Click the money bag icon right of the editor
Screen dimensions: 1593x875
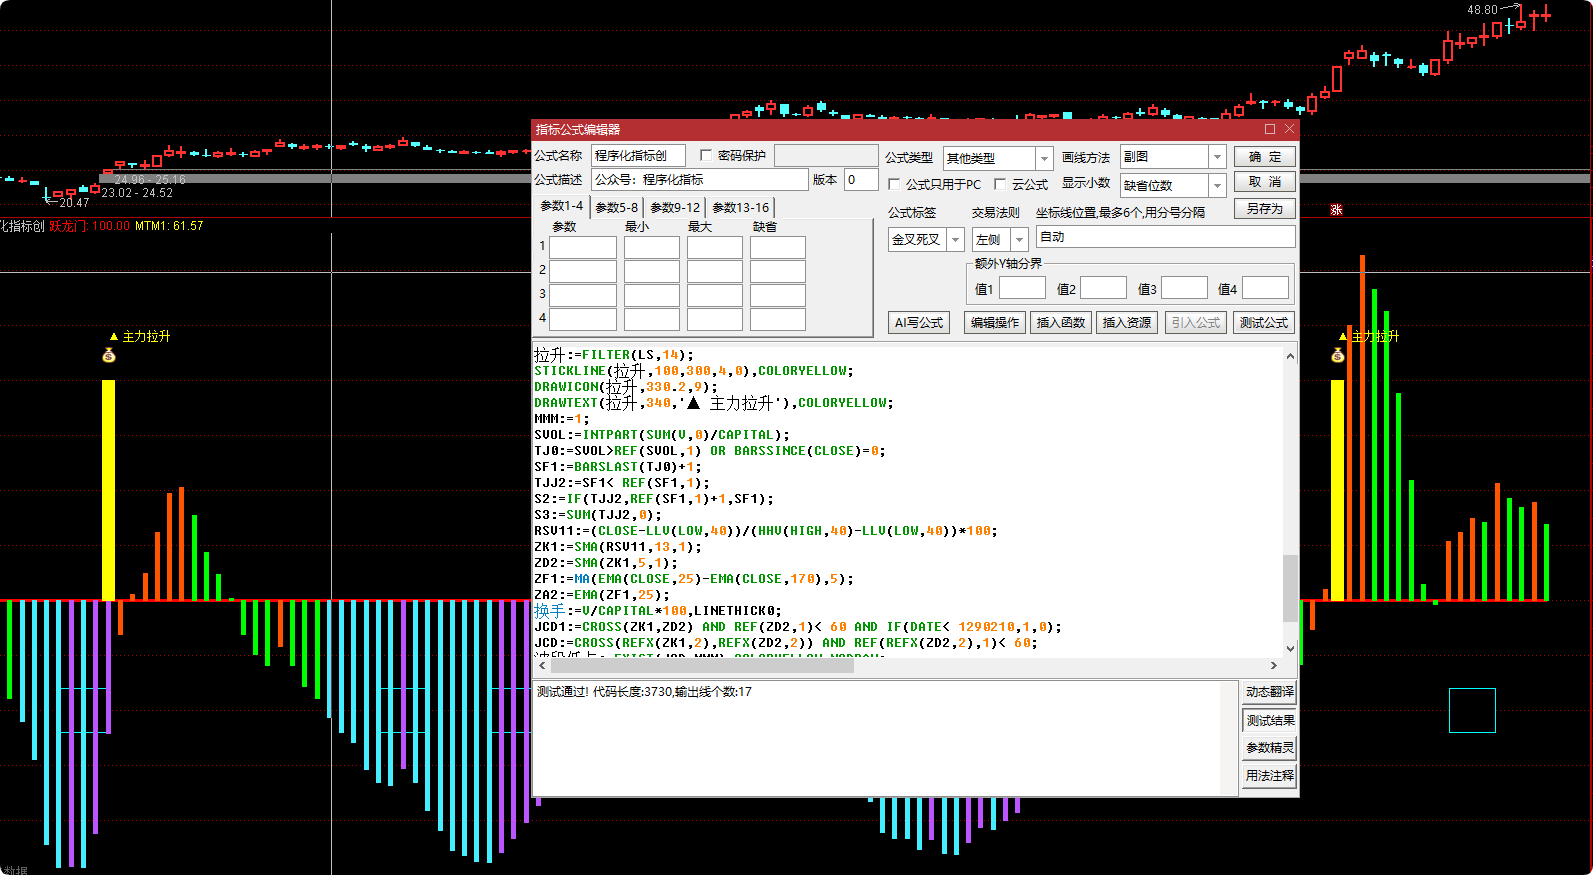click(x=1338, y=355)
